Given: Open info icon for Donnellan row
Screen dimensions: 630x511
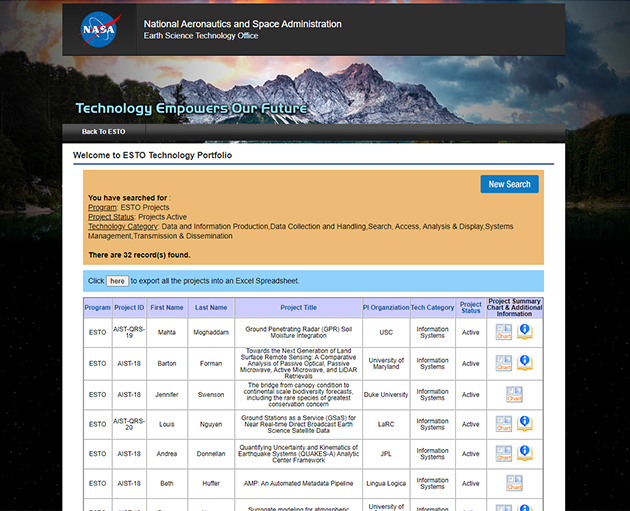Looking at the screenshot, I should tap(524, 454).
